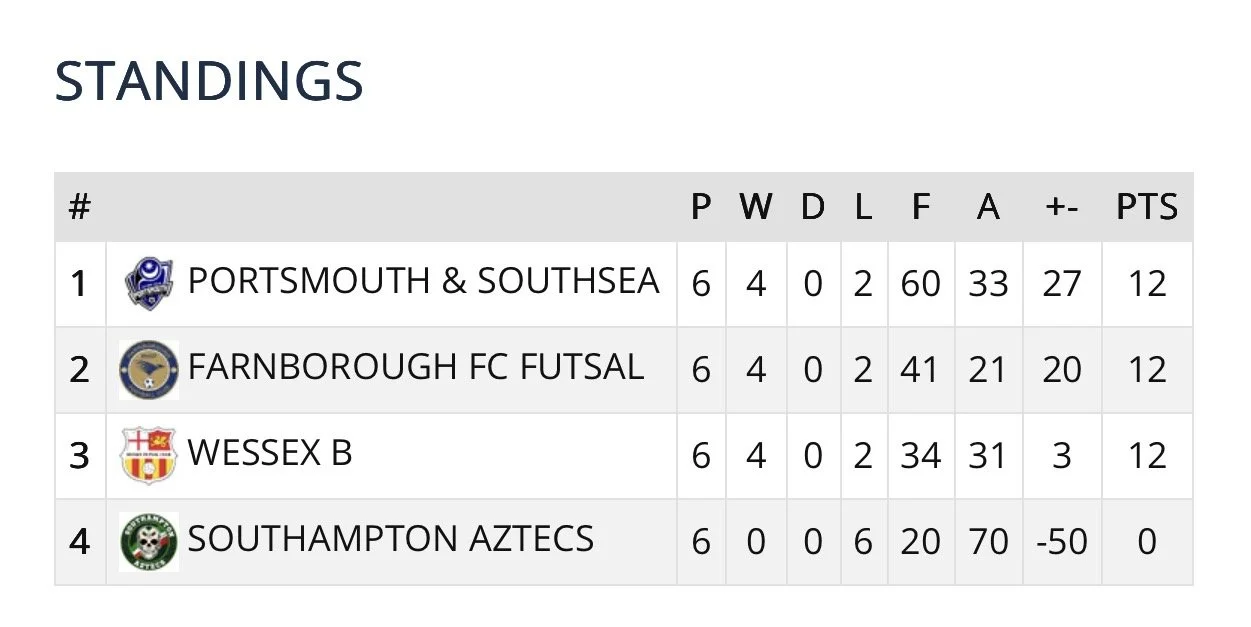The image size is (1251, 627).
Task: Click the D draws column header
Action: tap(813, 208)
